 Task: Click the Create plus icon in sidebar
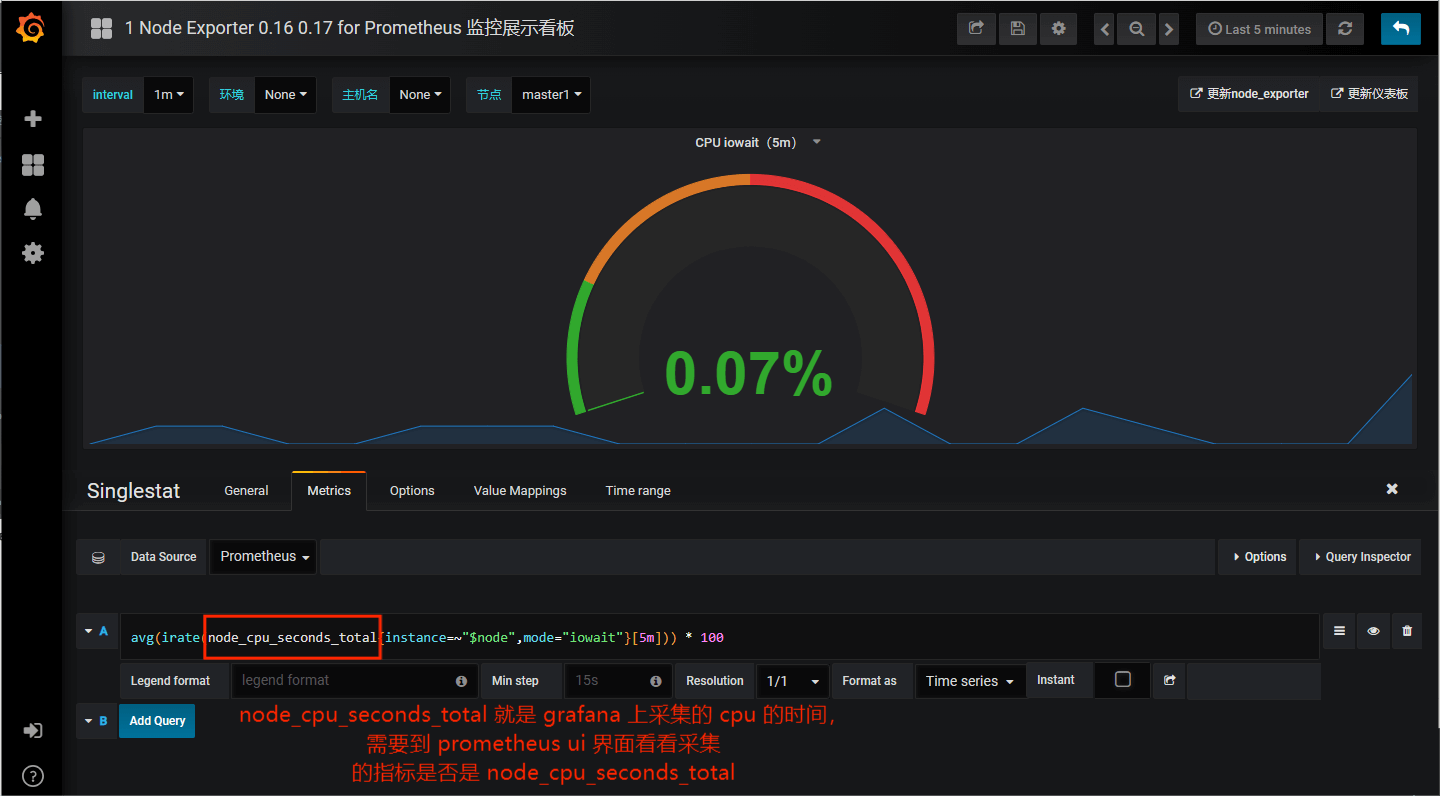point(33,119)
